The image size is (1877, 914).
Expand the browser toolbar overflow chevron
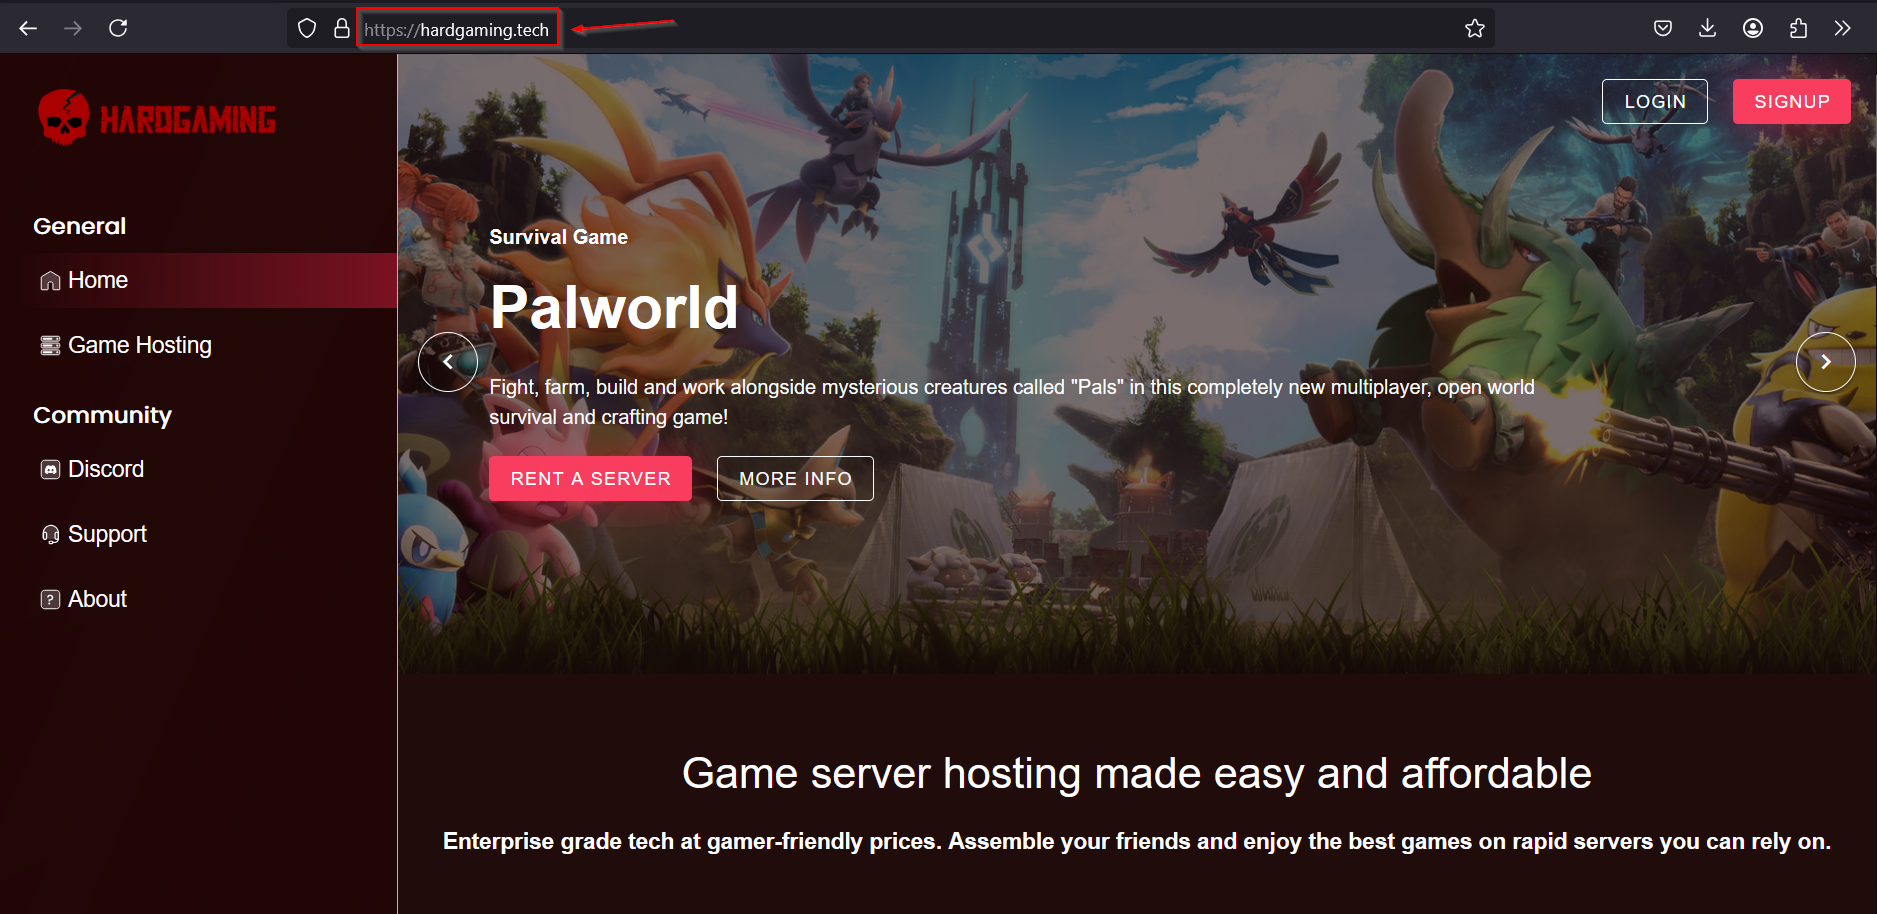pyautogui.click(x=1843, y=27)
